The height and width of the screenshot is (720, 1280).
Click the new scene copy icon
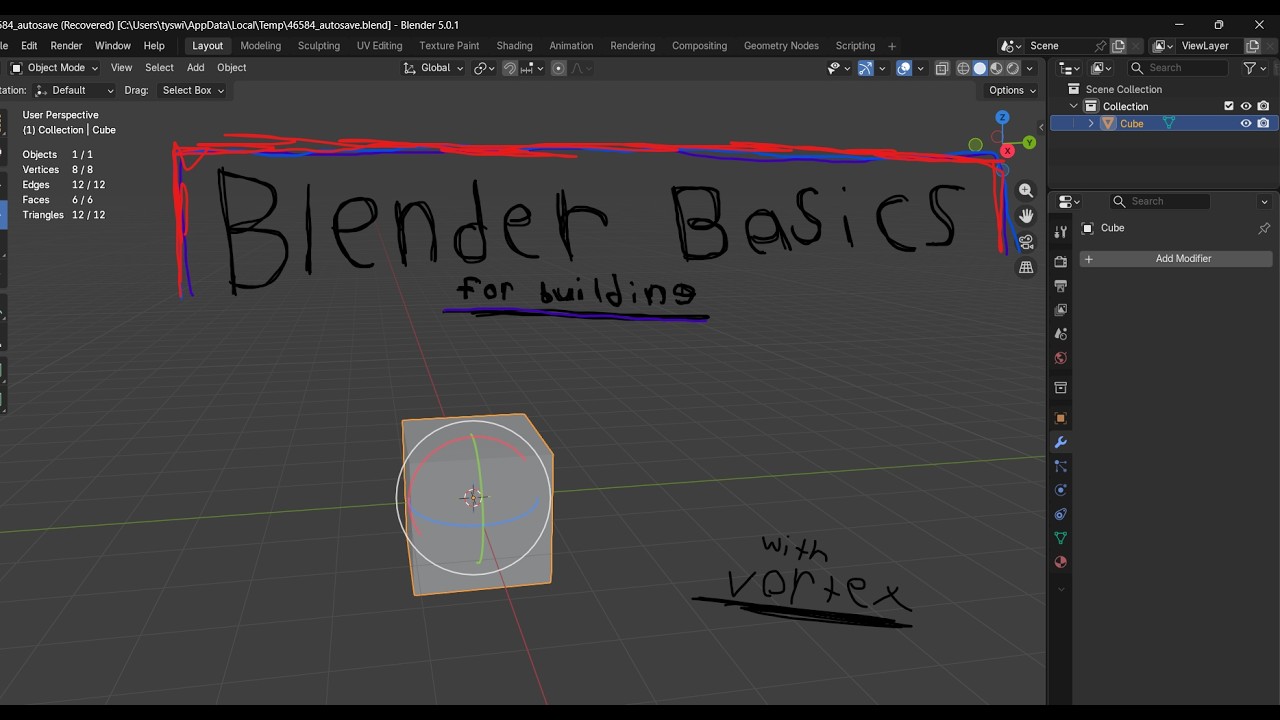(x=1118, y=46)
